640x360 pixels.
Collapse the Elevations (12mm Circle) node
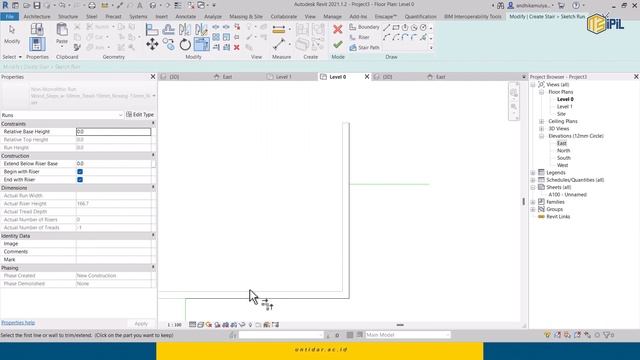click(x=542, y=136)
